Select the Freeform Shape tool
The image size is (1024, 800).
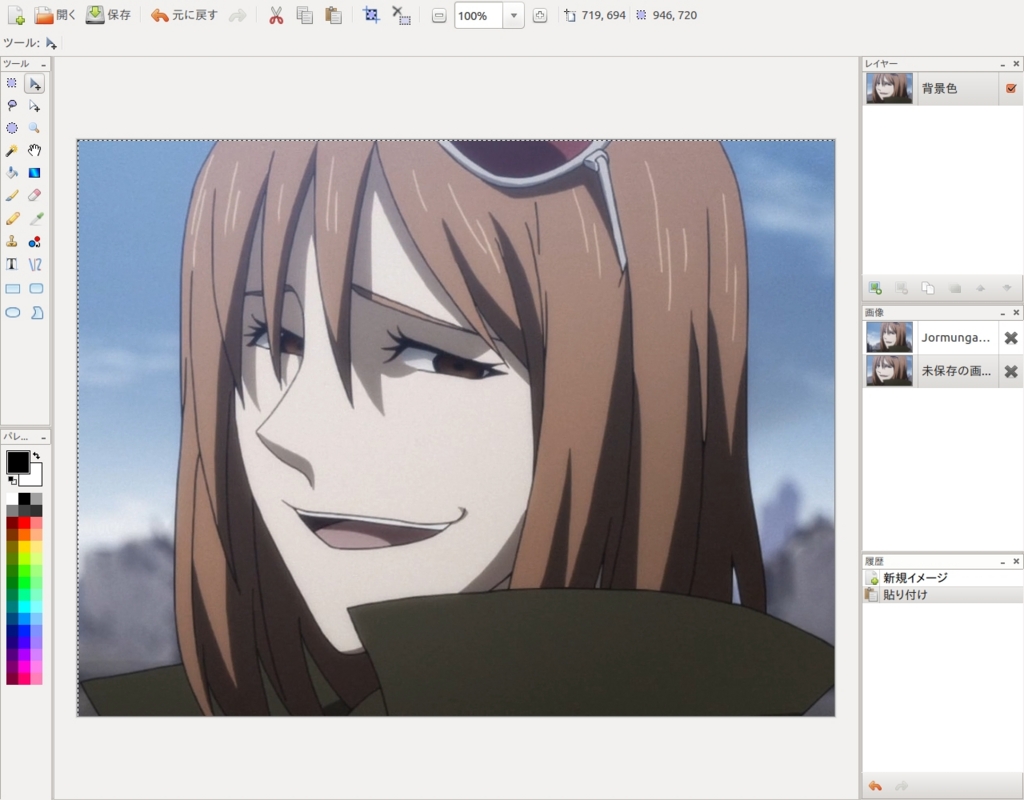click(37, 313)
